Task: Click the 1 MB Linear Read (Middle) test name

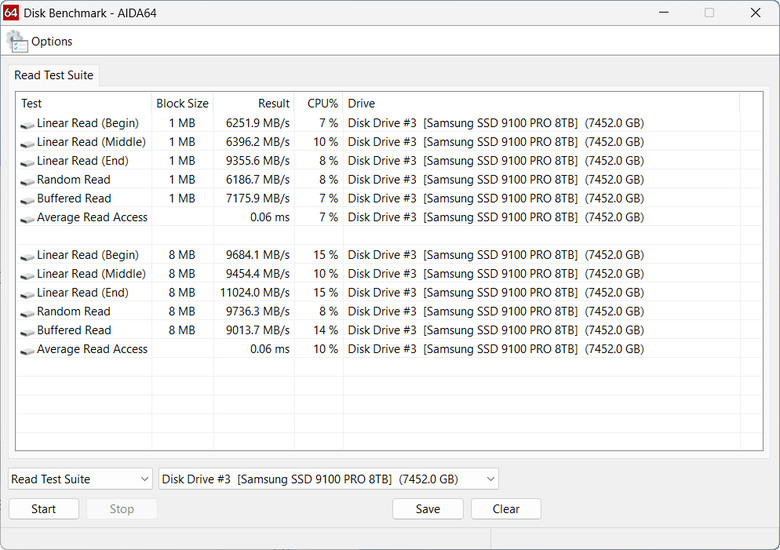Action: coord(92,142)
